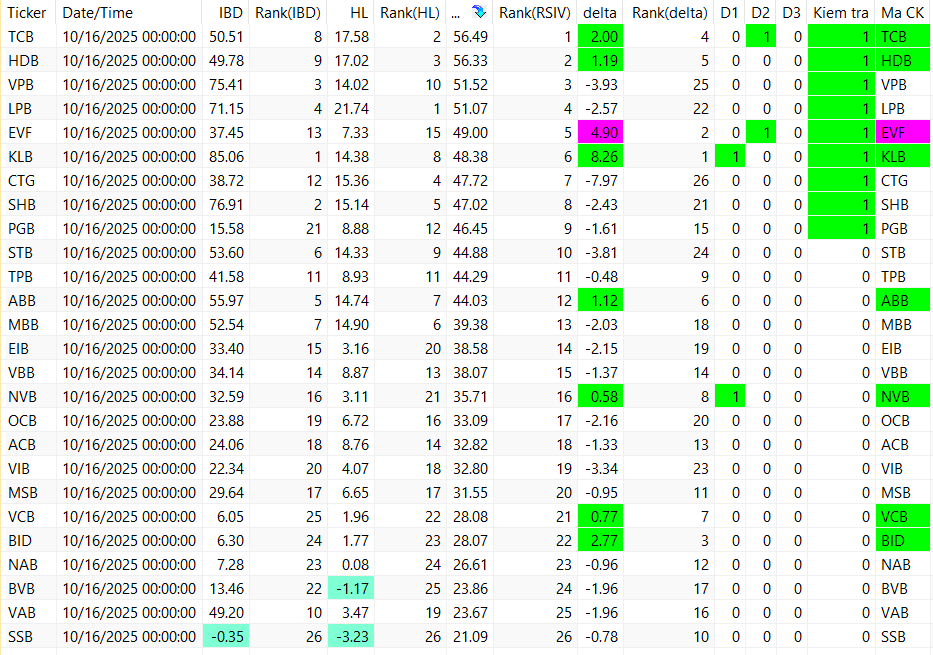Click the HL column header
933x655 pixels.
coord(359,12)
